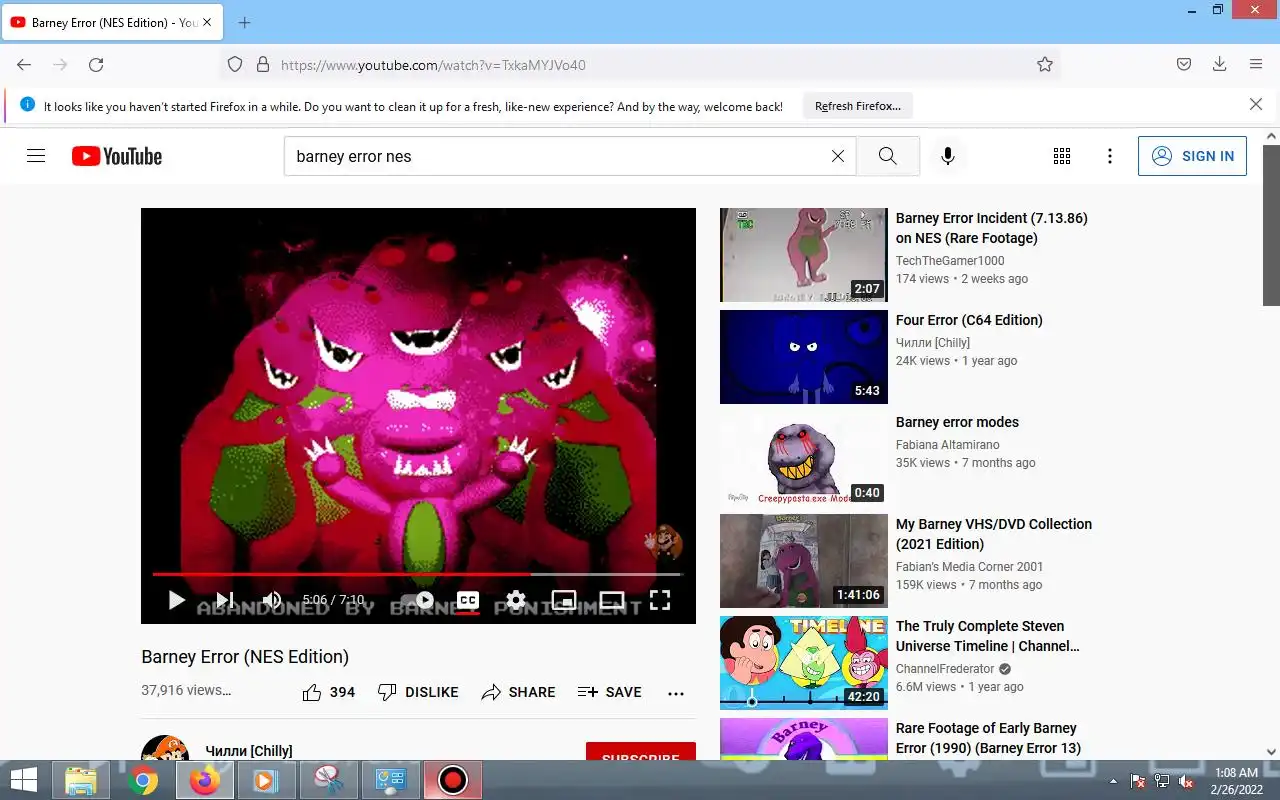Open video player settings gear

(516, 600)
